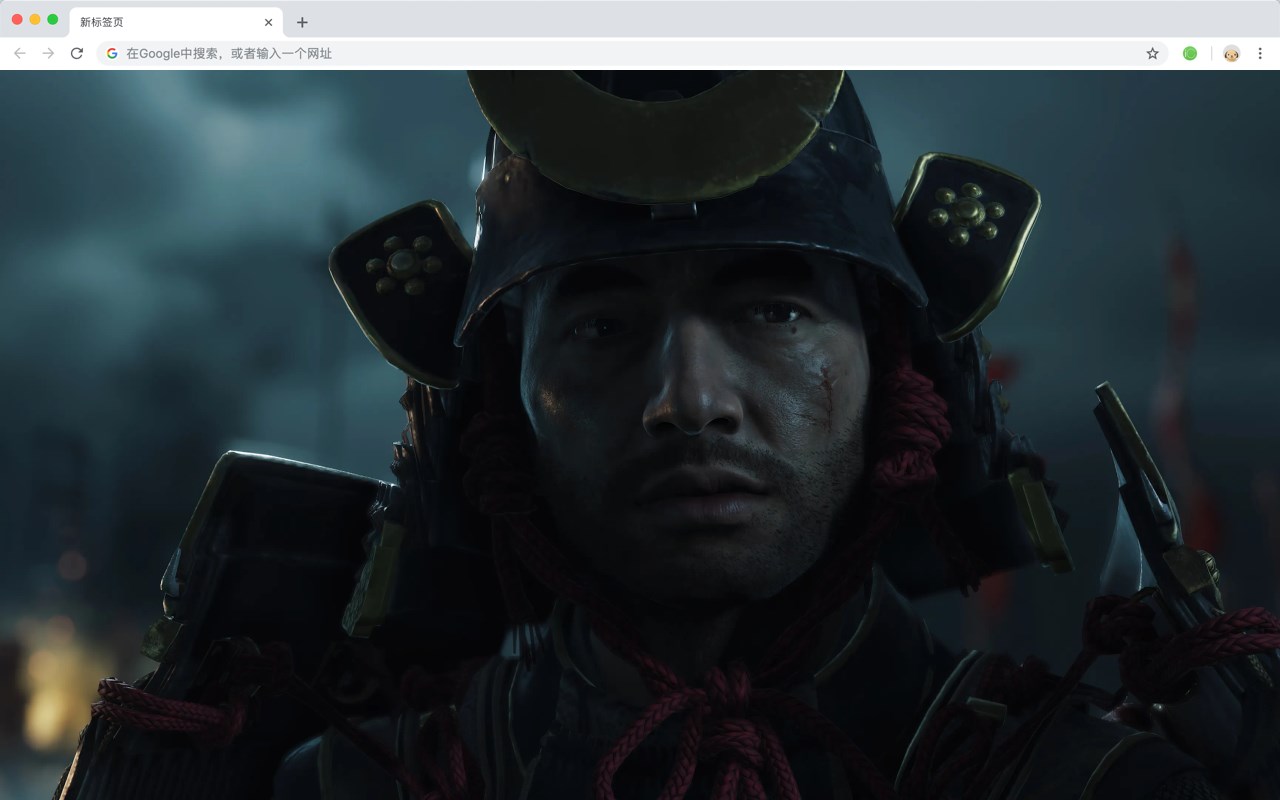
Task: Focus the Google search address bar
Action: pos(632,53)
